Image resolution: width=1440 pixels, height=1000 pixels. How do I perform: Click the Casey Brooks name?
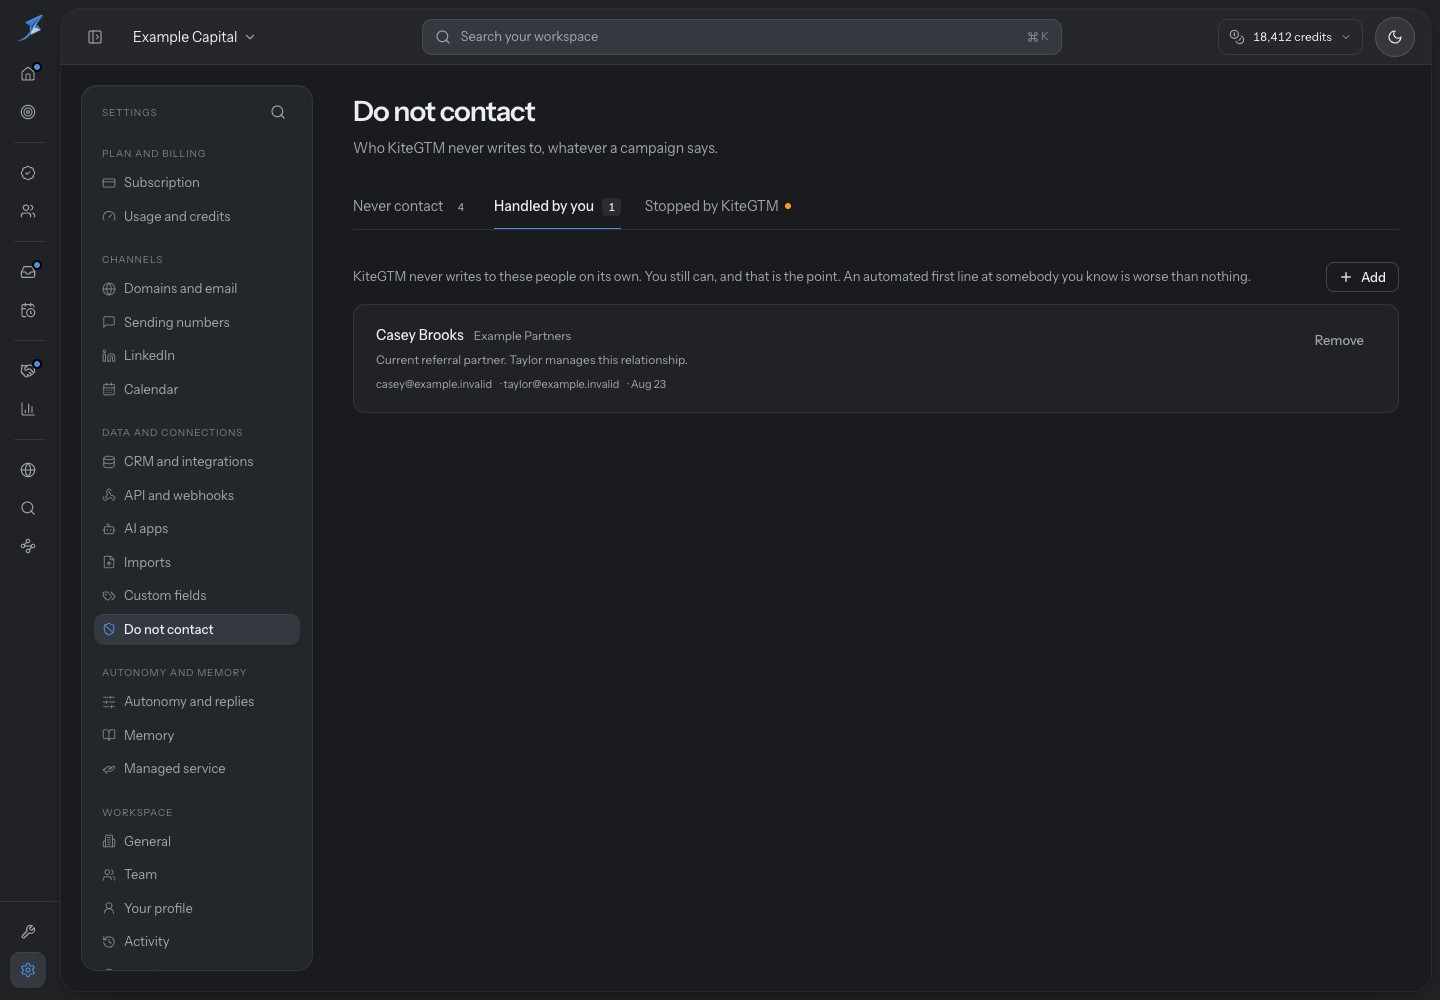point(420,335)
